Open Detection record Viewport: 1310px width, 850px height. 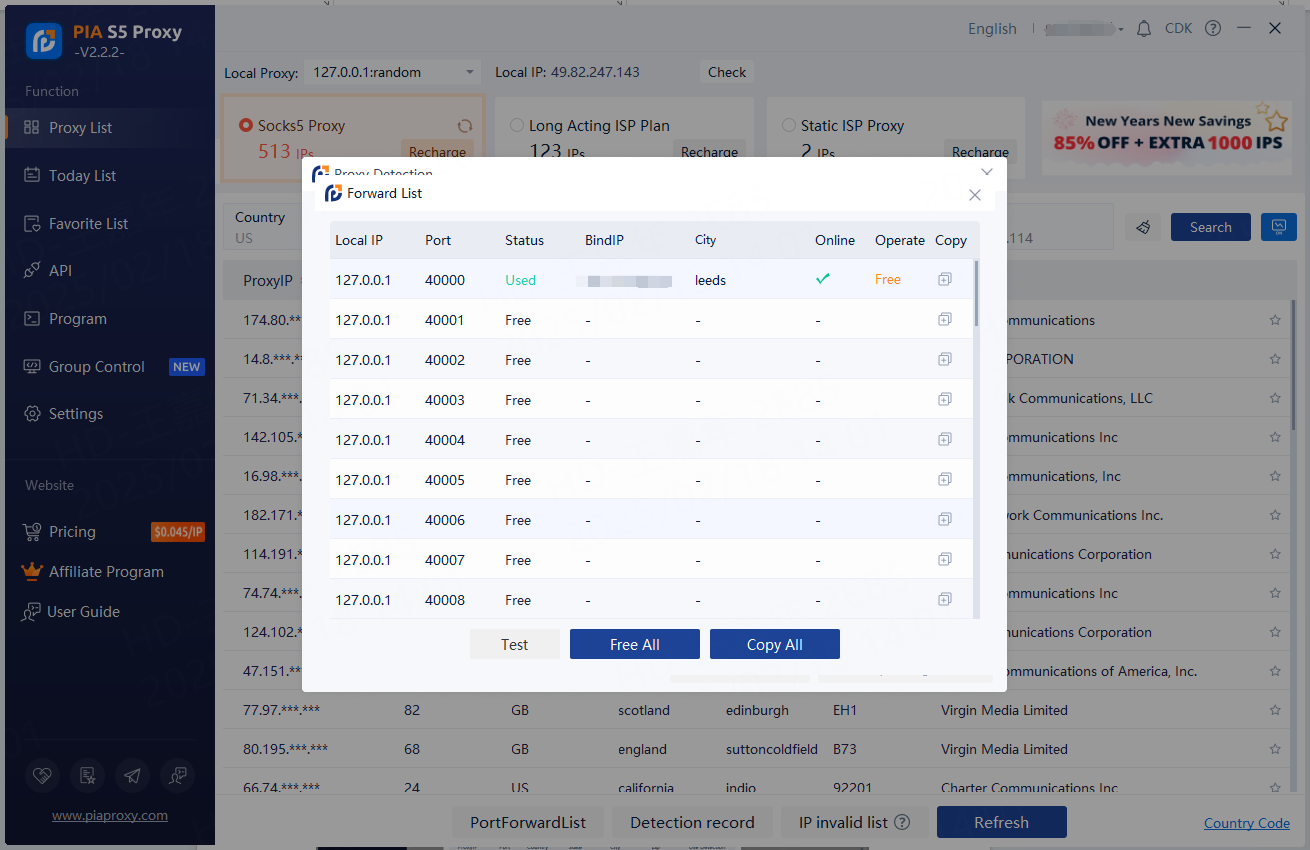coord(692,822)
